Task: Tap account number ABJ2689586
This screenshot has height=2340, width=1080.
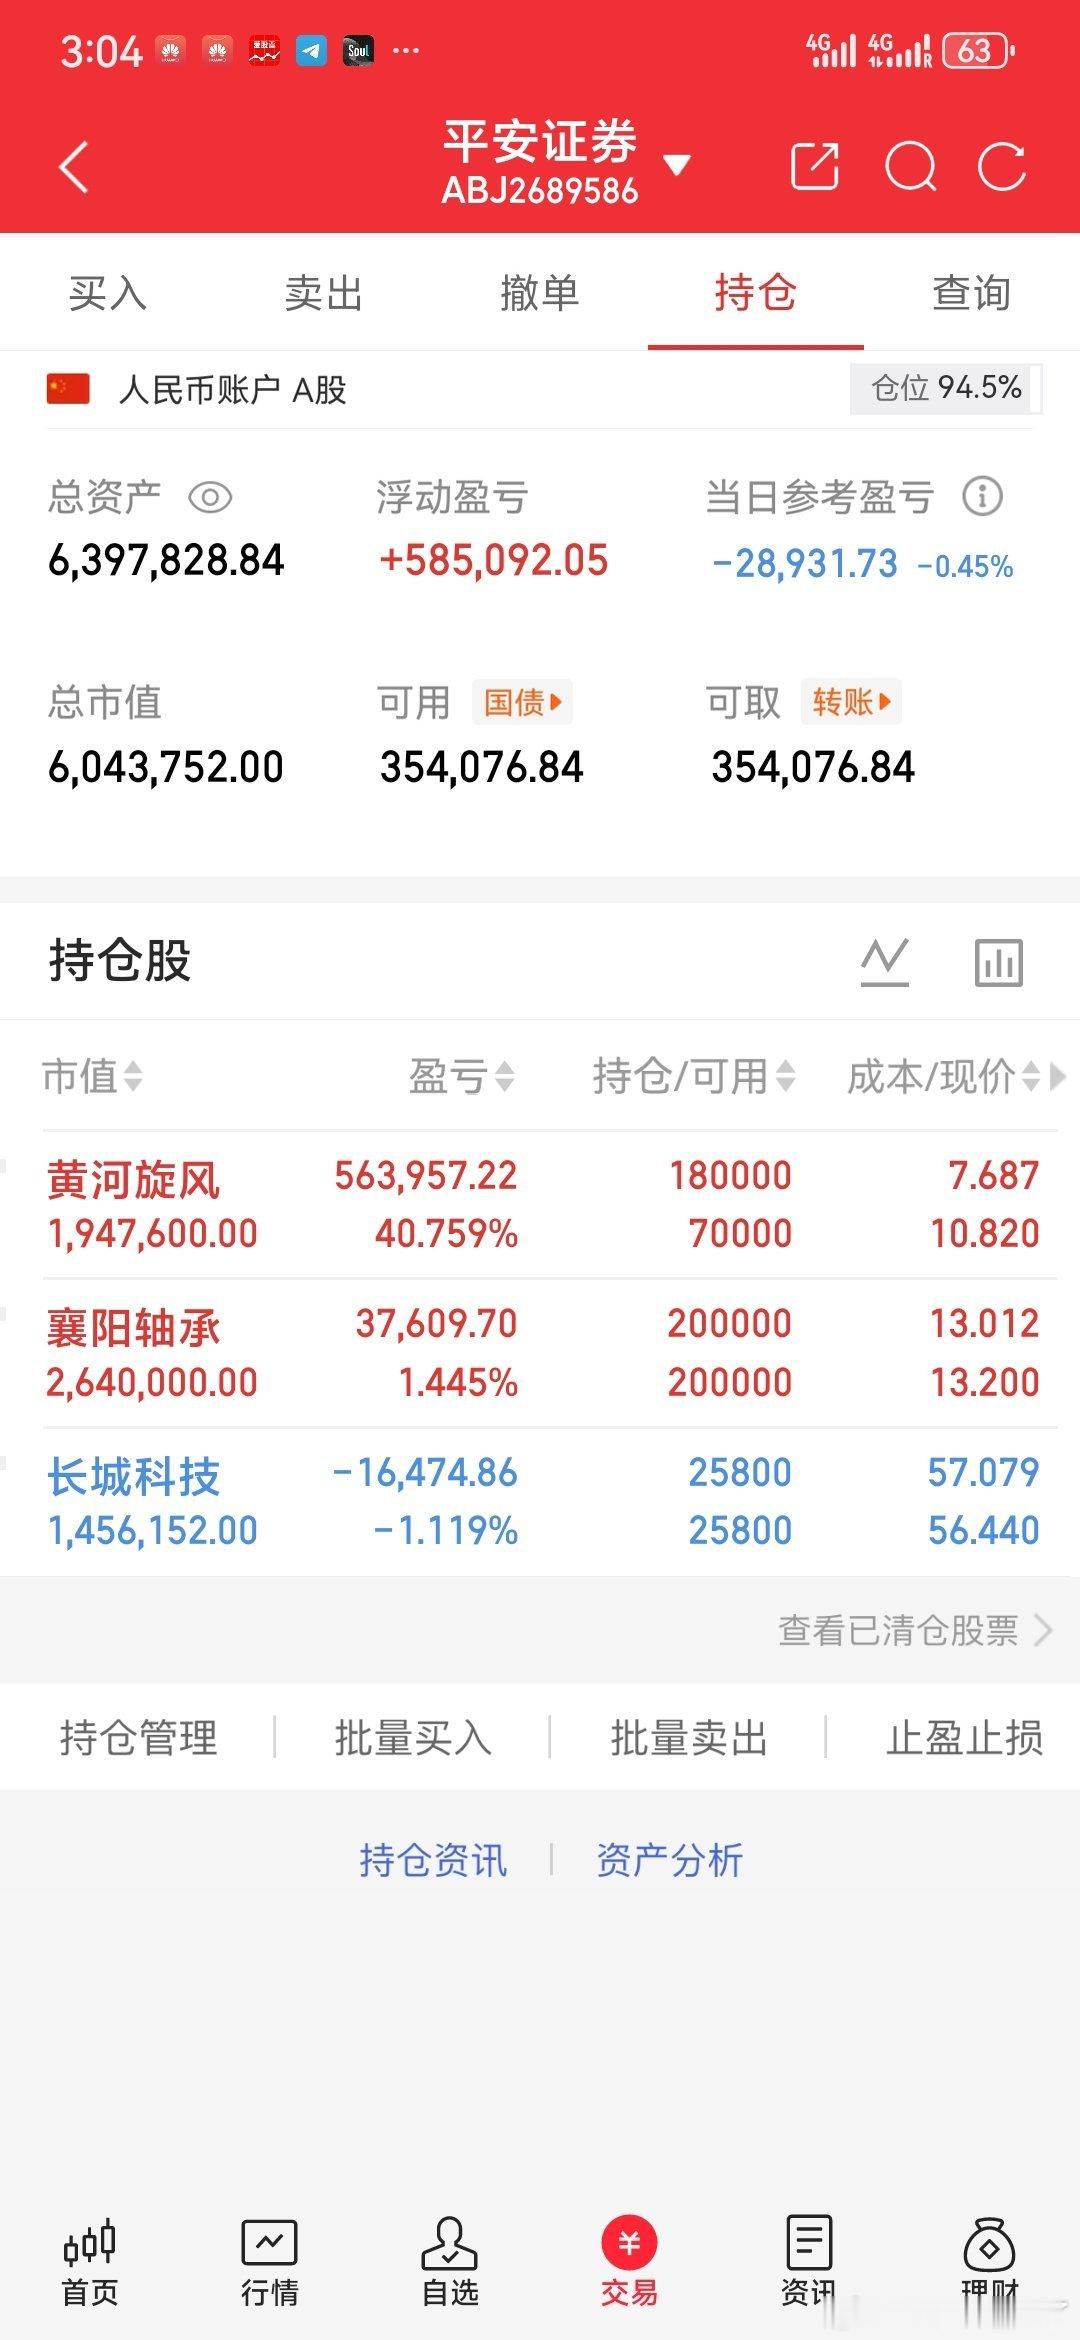Action: [x=540, y=190]
